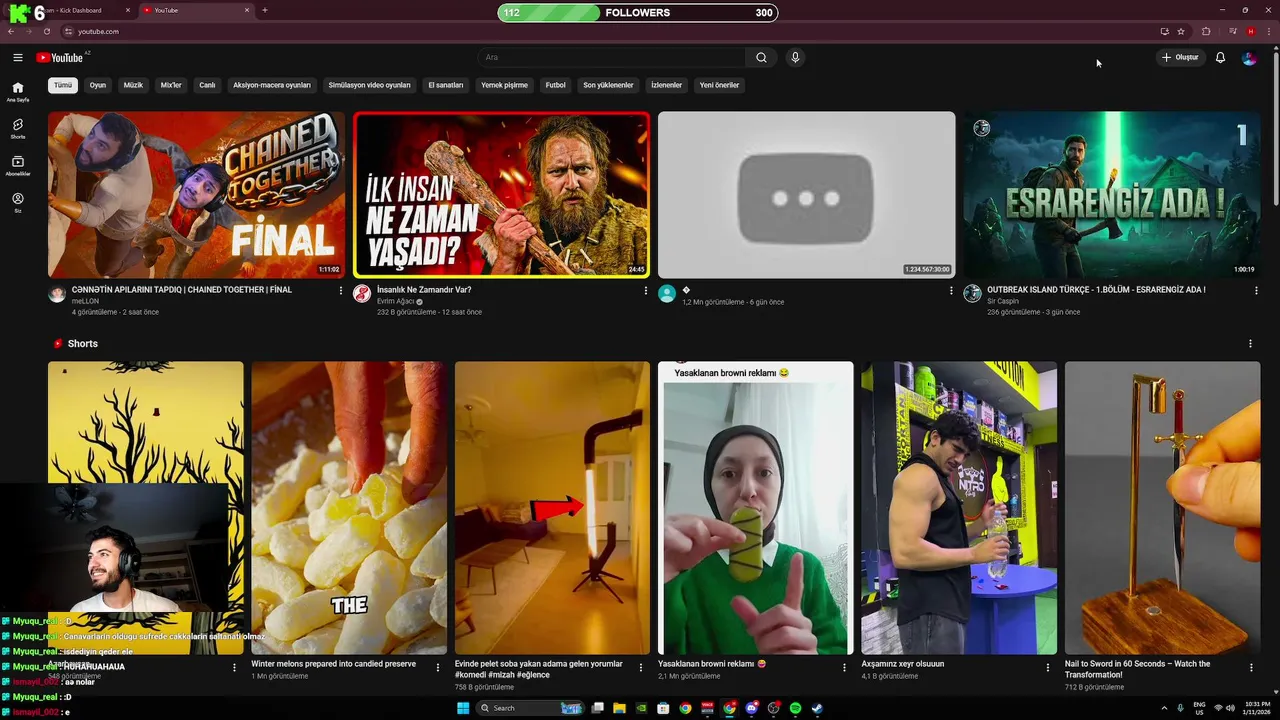Click the search magnifier button
This screenshot has height=720, width=1280.
pyautogui.click(x=761, y=57)
